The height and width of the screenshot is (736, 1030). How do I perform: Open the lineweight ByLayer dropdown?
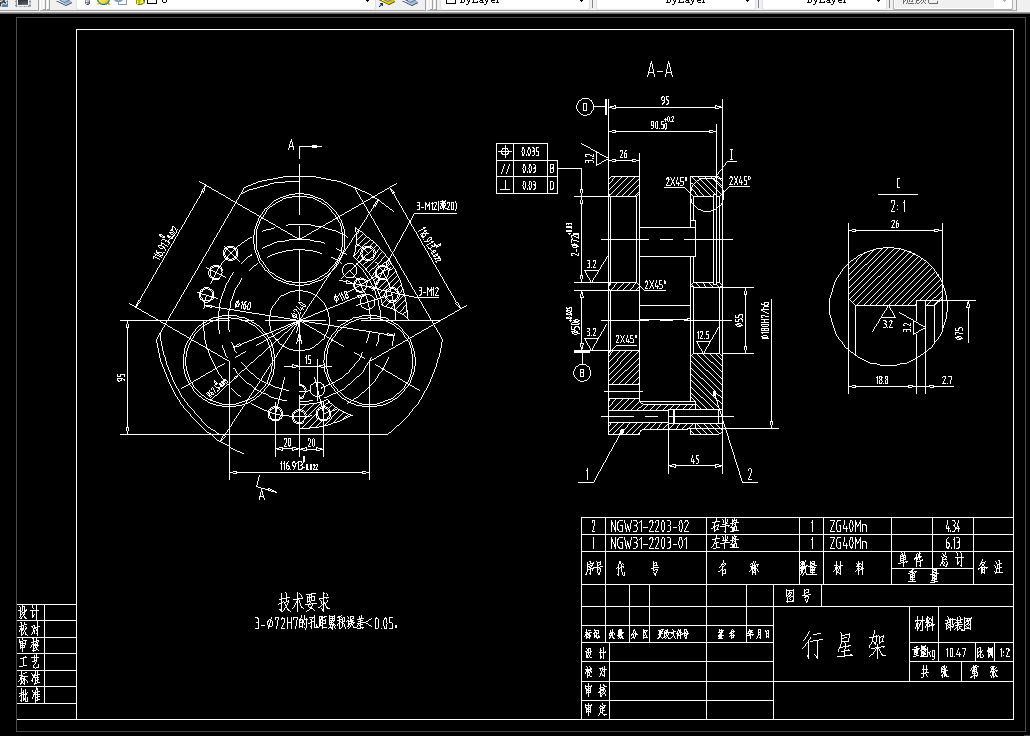(x=822, y=3)
